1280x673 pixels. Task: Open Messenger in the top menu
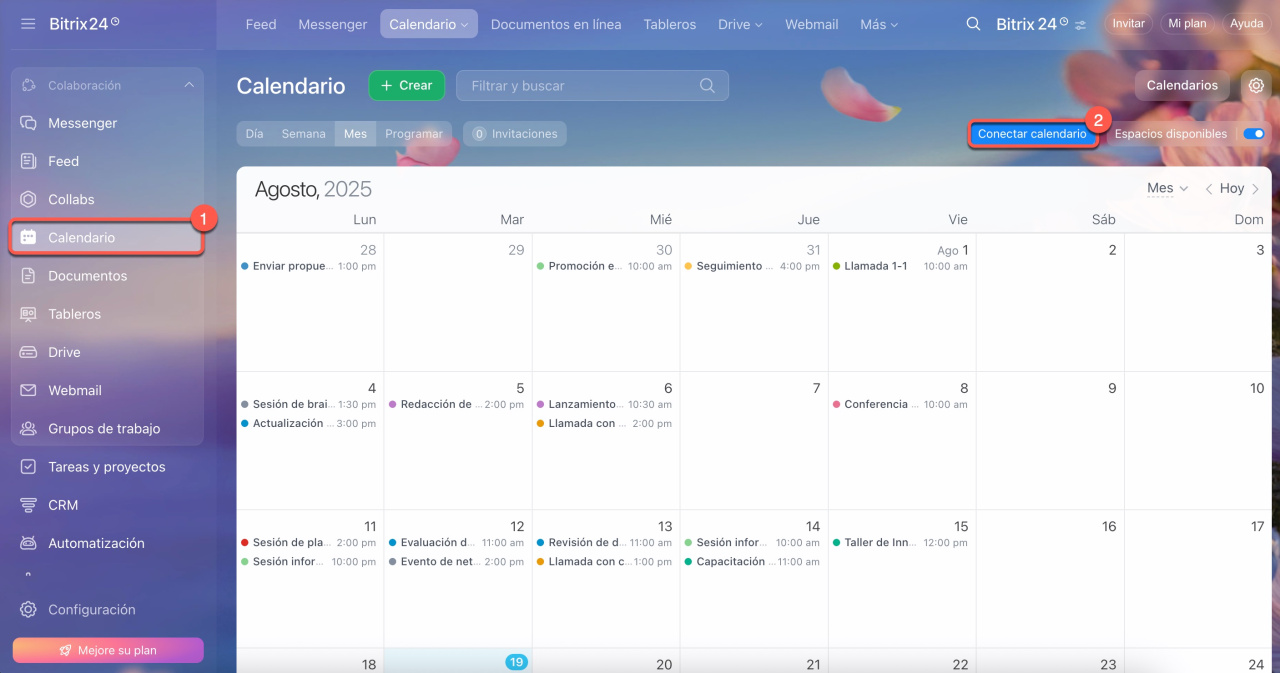pyautogui.click(x=333, y=24)
